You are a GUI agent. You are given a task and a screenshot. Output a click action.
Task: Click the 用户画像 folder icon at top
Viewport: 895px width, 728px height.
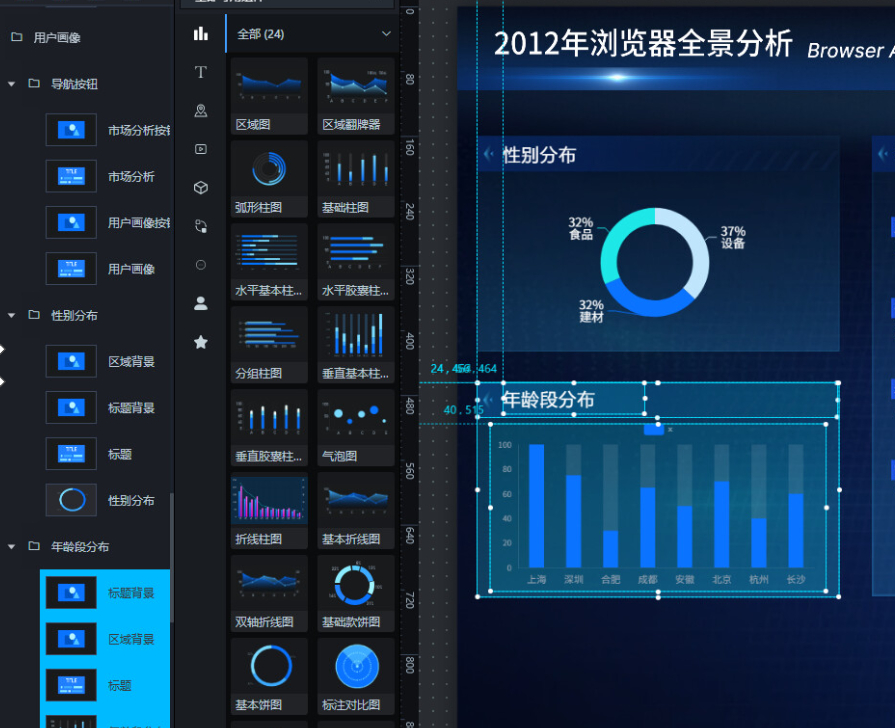(x=17, y=37)
